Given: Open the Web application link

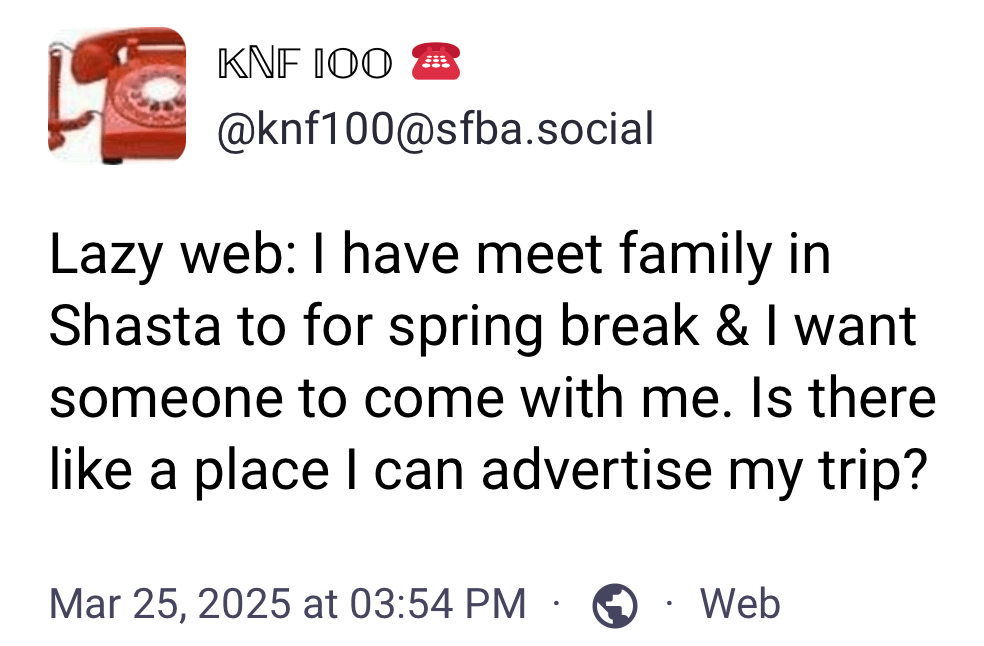Looking at the screenshot, I should point(740,603).
